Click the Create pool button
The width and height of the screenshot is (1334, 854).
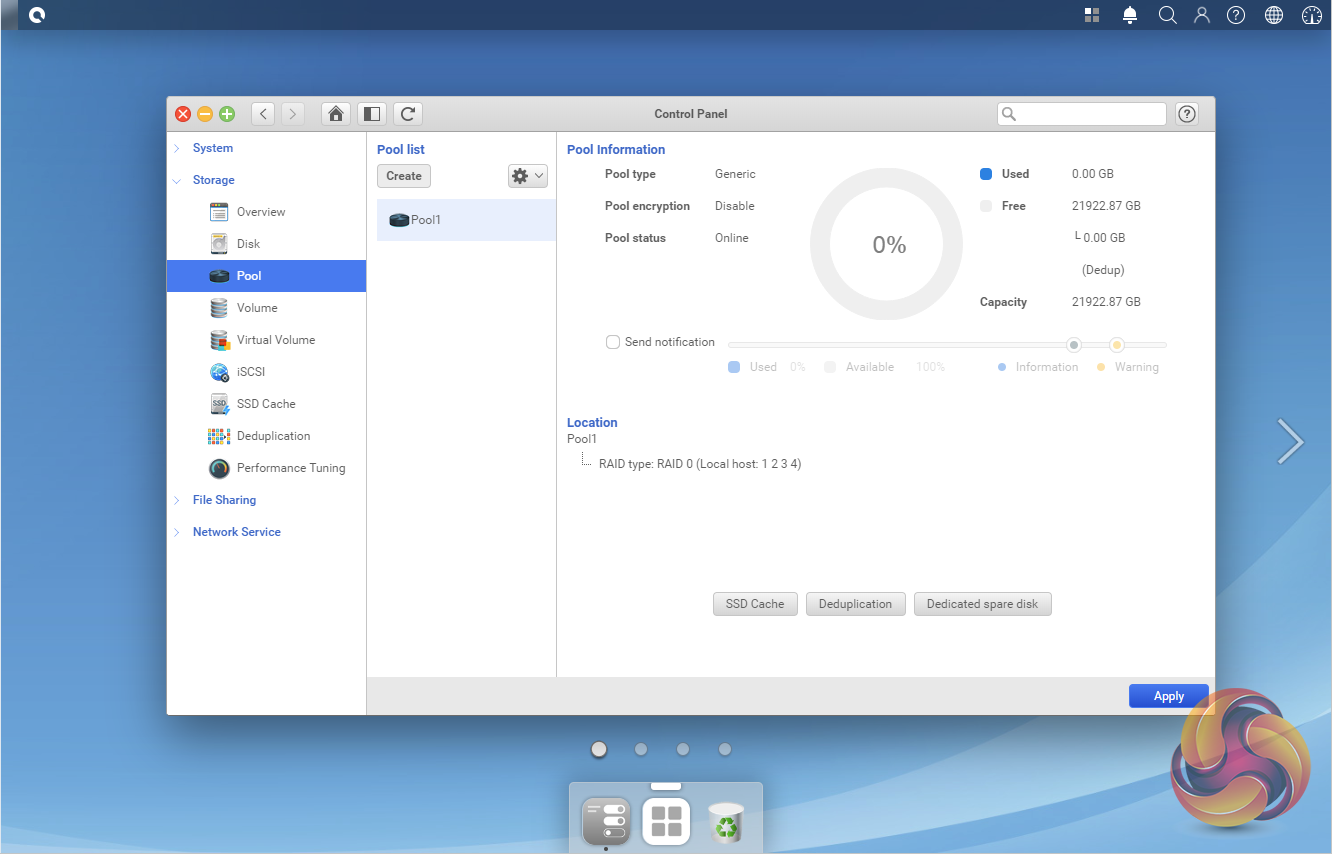404,176
